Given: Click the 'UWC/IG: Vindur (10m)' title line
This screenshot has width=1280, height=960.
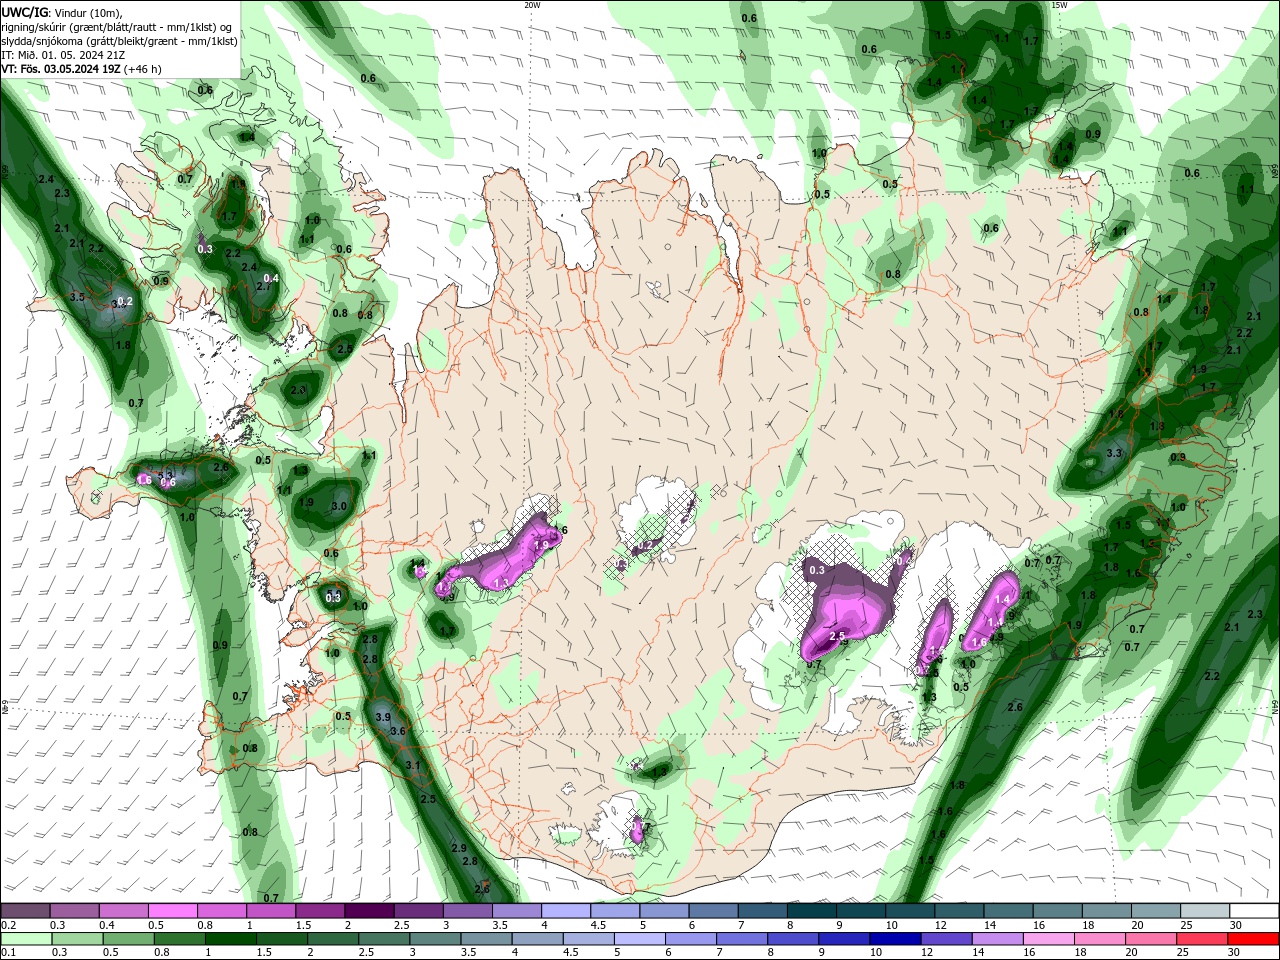Looking at the screenshot, I should pyautogui.click(x=61, y=12).
